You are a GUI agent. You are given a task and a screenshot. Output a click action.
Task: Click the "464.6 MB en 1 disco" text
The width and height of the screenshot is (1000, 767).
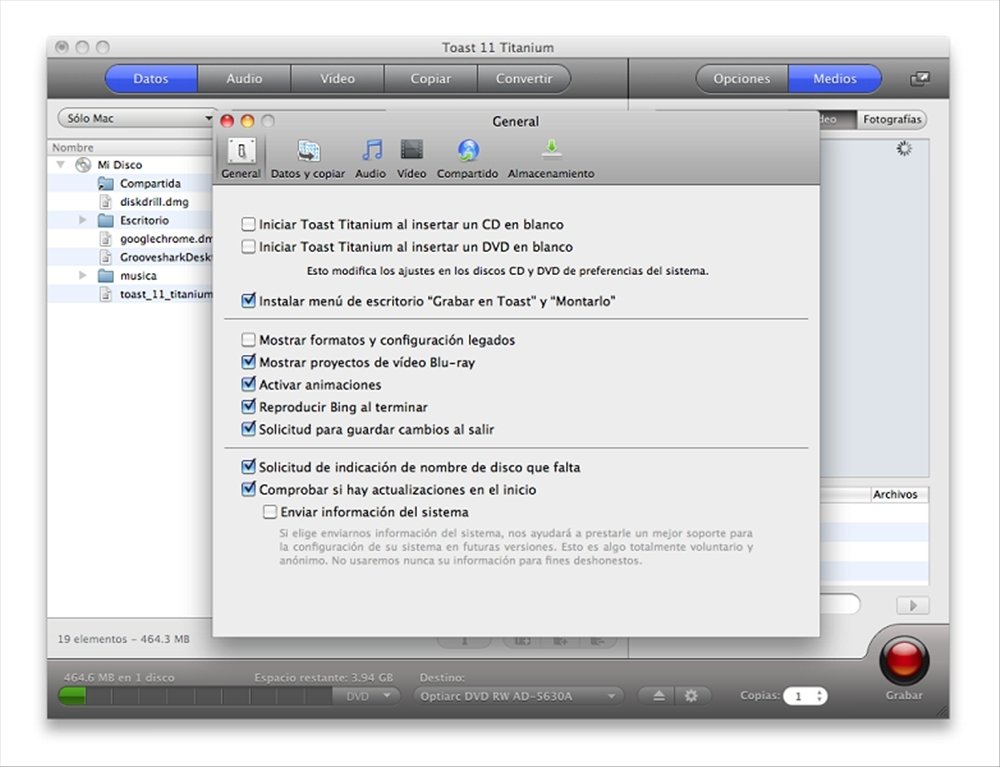click(119, 677)
